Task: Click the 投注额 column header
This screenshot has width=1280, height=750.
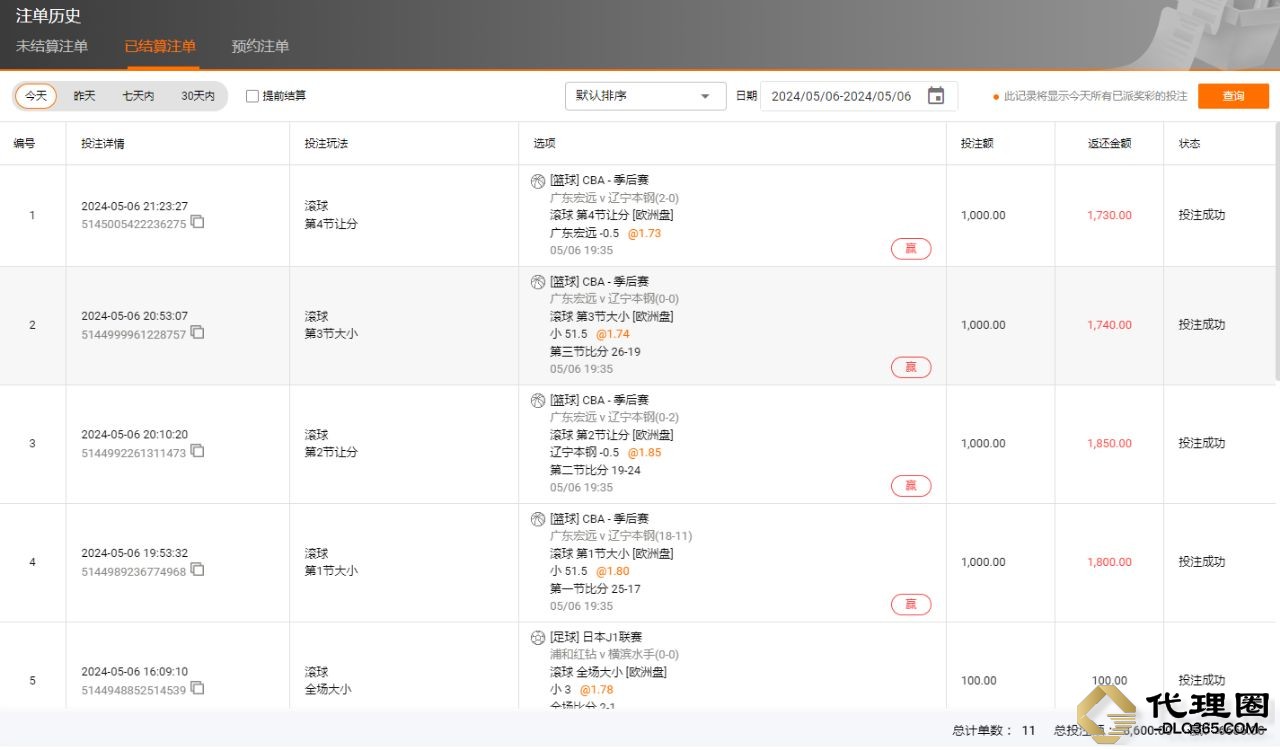Action: [x=977, y=144]
